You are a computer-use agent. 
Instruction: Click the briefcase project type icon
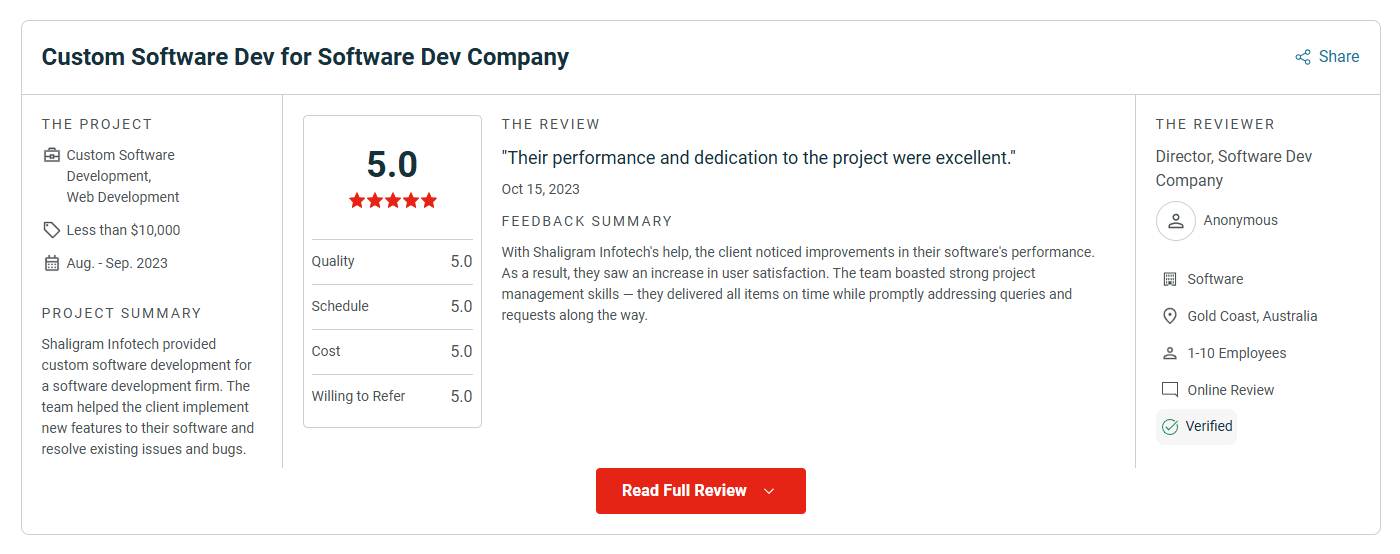[52, 155]
